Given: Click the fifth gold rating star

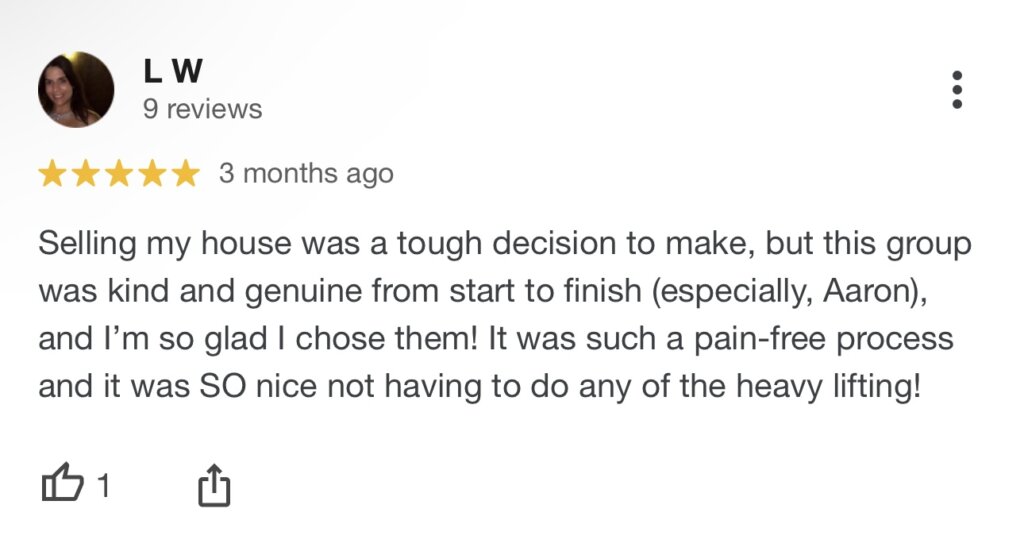Looking at the screenshot, I should [x=185, y=174].
